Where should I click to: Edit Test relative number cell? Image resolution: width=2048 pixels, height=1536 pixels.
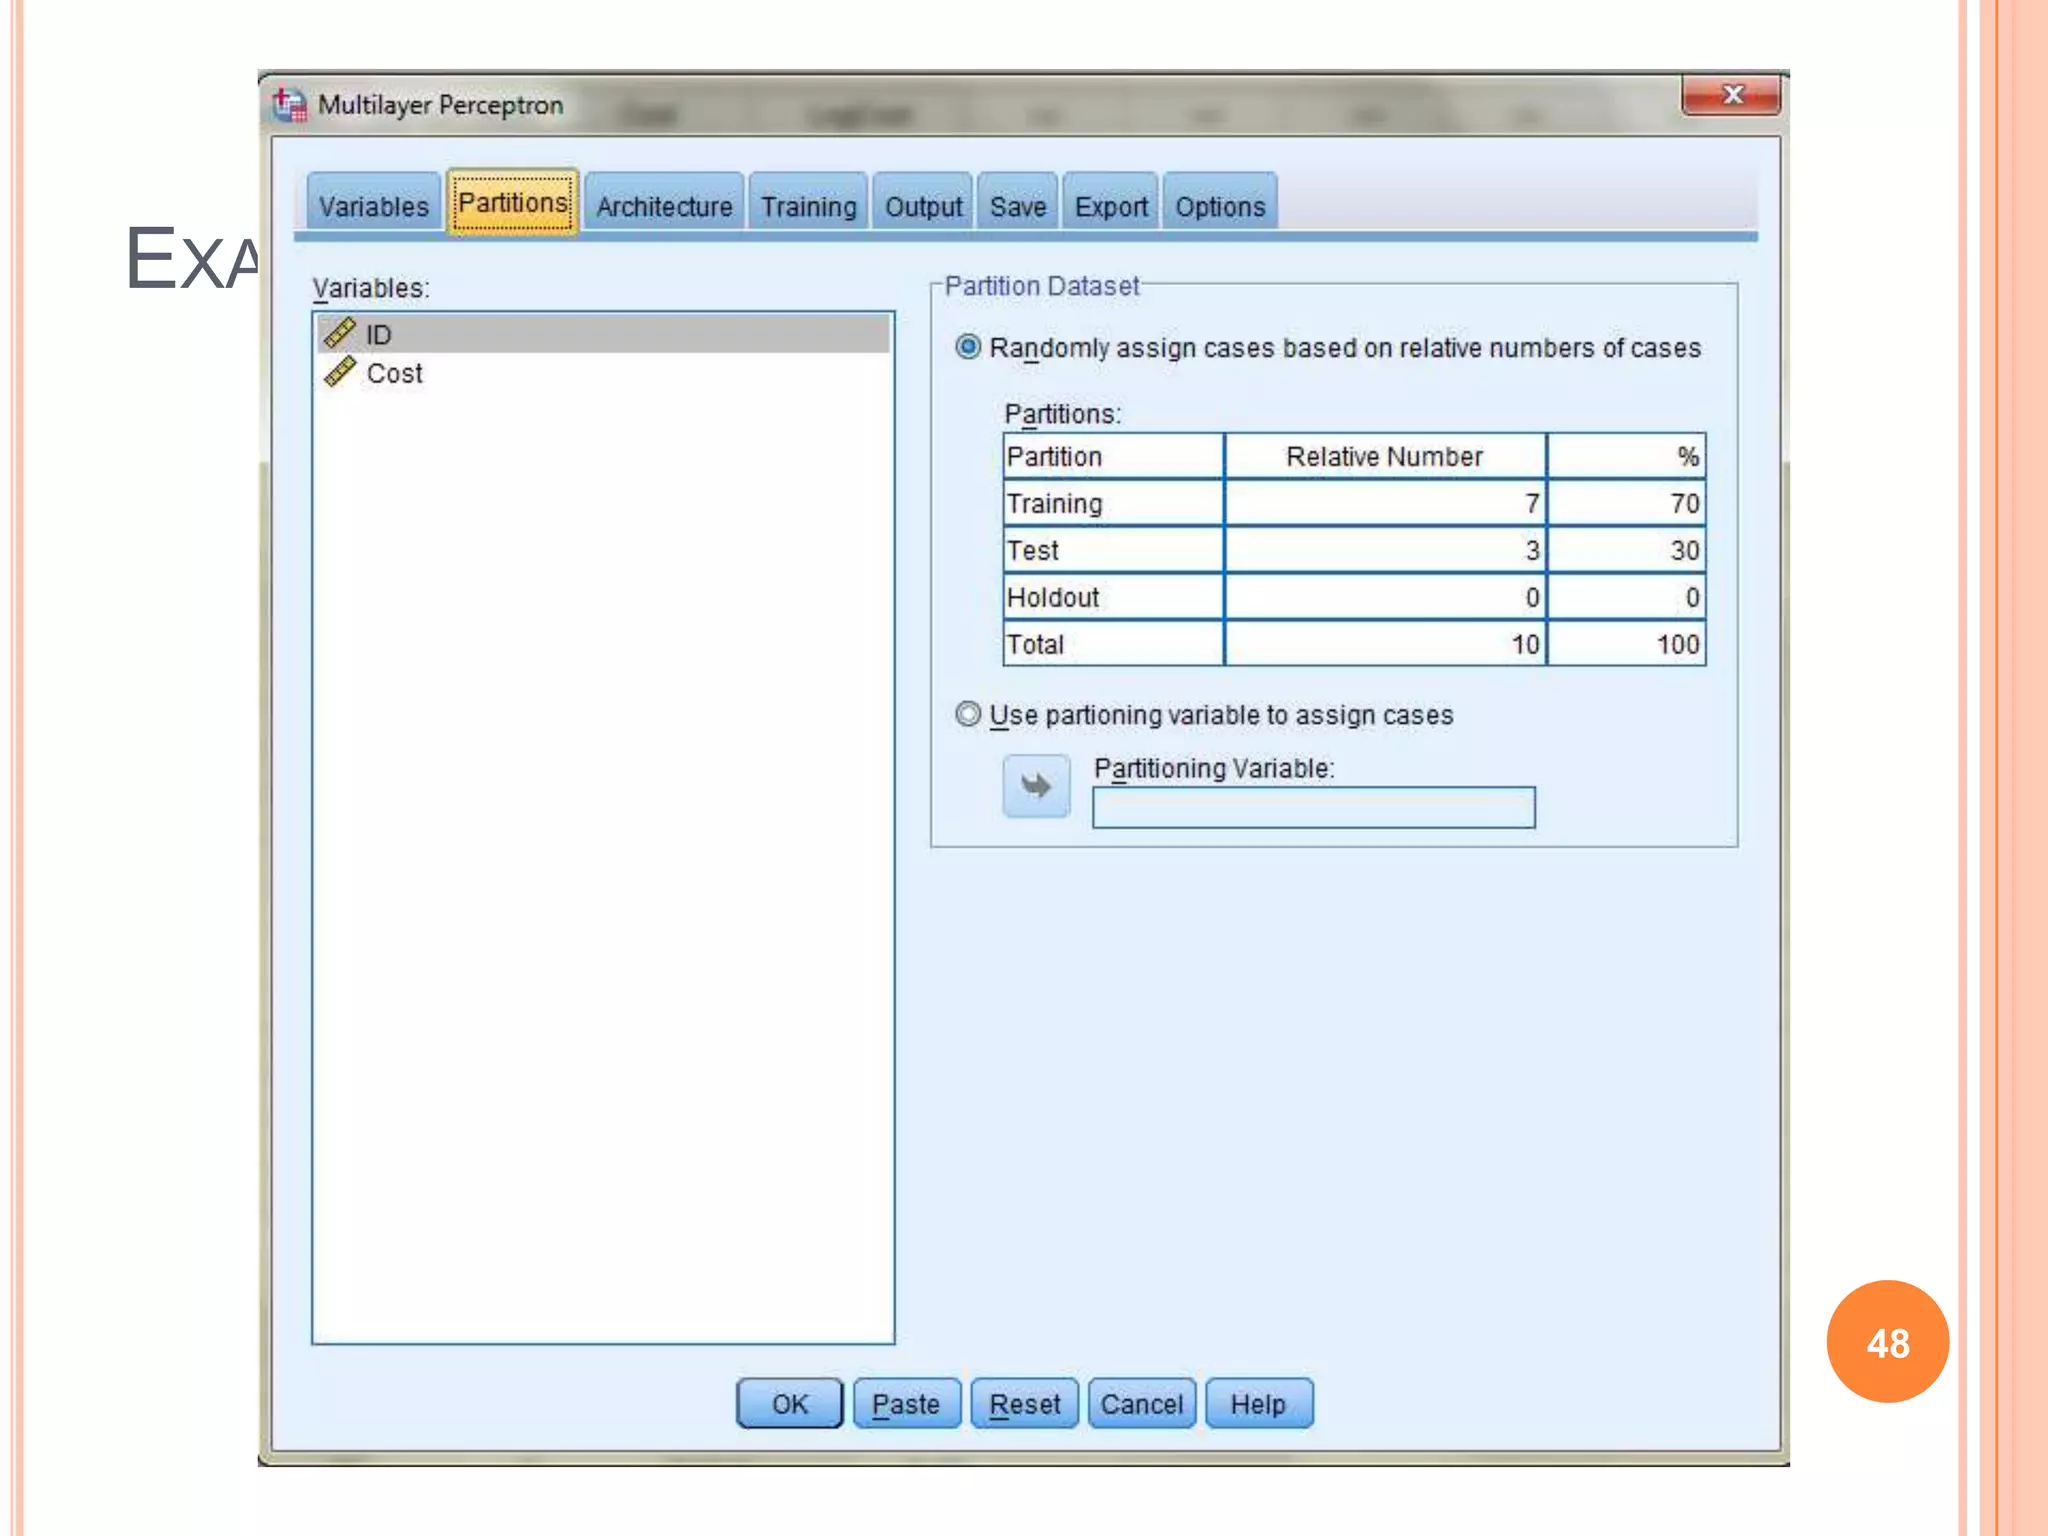tap(1384, 550)
